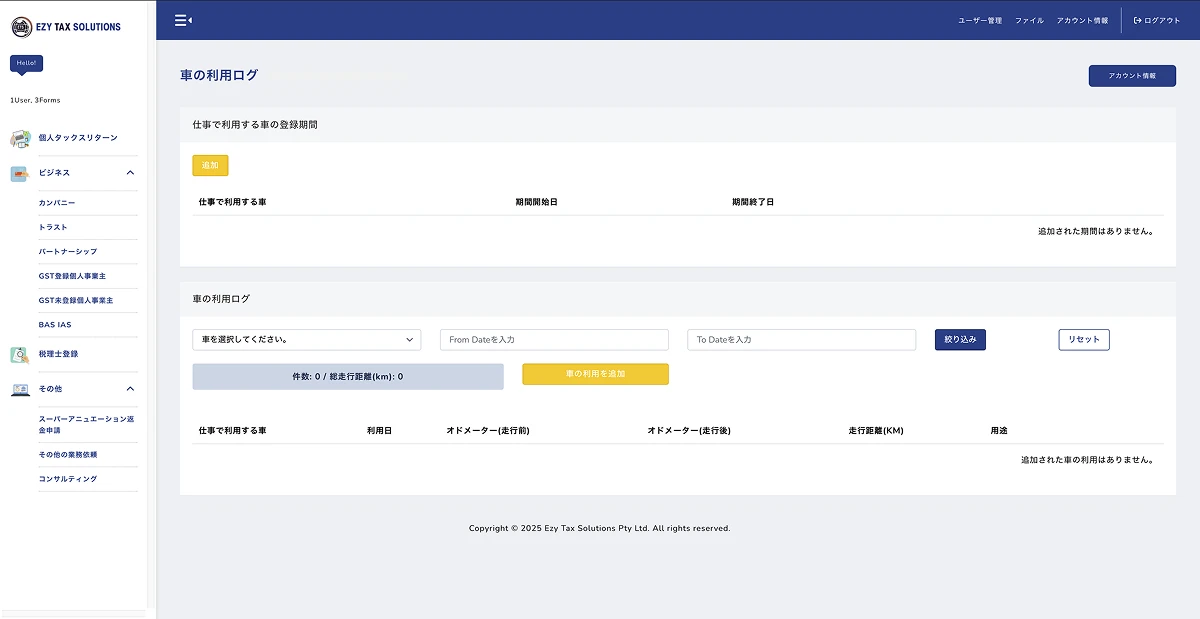
Task: Apply filter with 絞り込み button
Action: (x=960, y=340)
